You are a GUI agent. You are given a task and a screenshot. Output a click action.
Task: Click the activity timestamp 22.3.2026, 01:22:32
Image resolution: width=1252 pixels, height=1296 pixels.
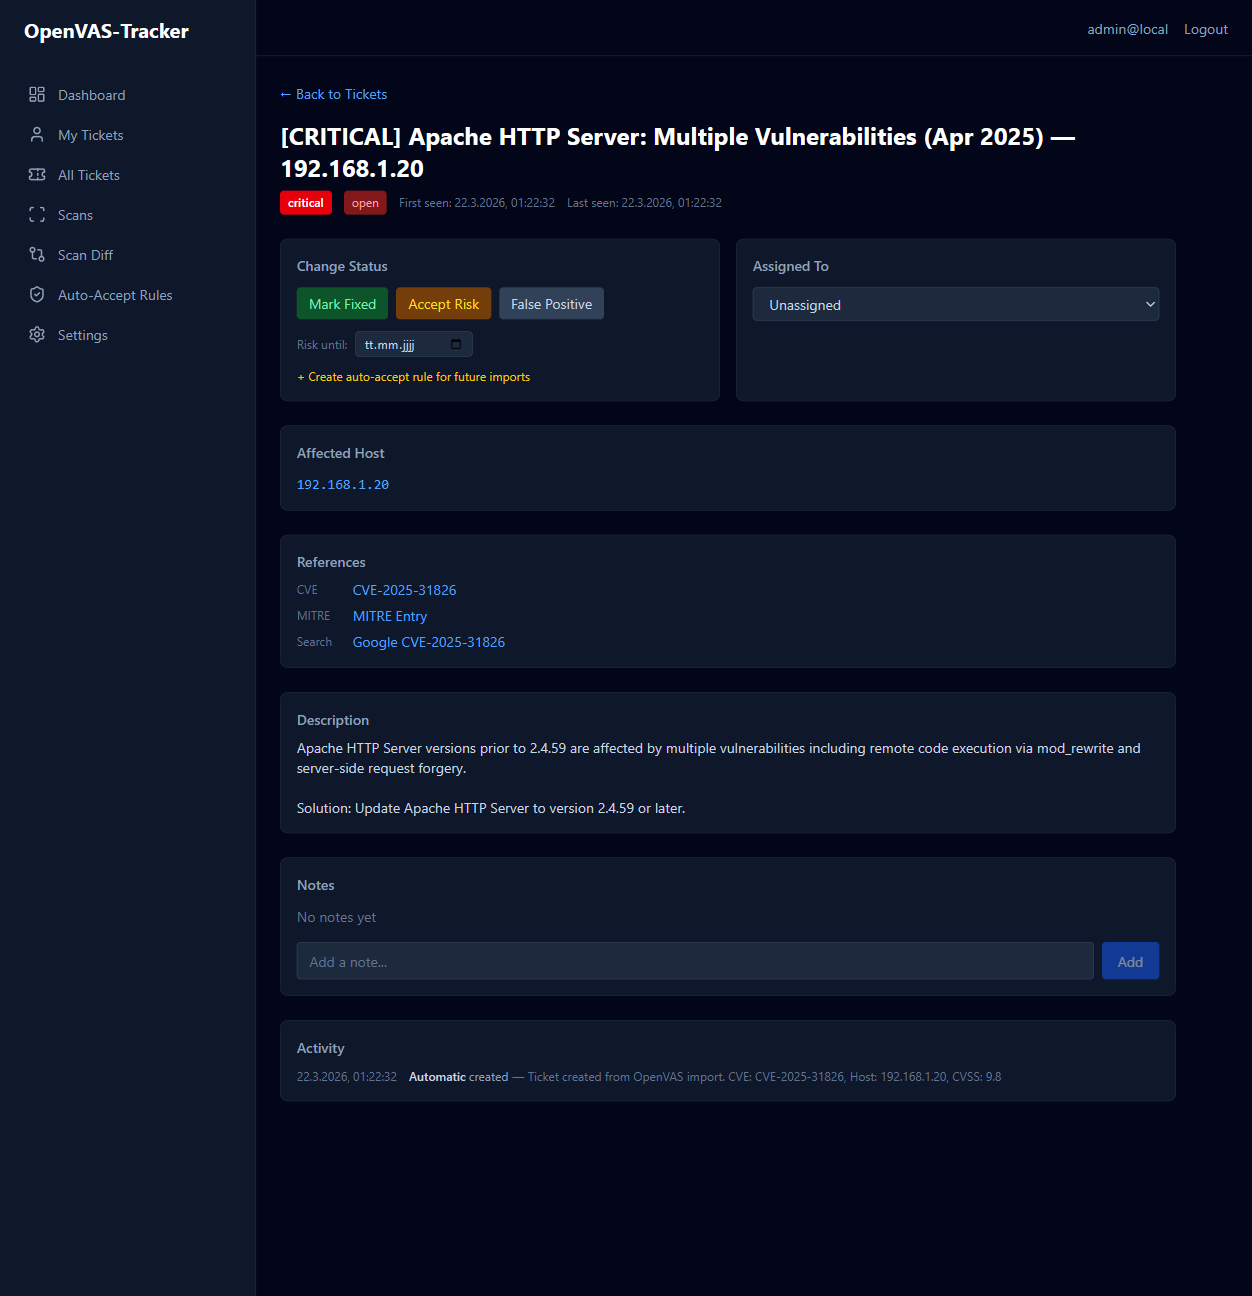(x=347, y=1077)
